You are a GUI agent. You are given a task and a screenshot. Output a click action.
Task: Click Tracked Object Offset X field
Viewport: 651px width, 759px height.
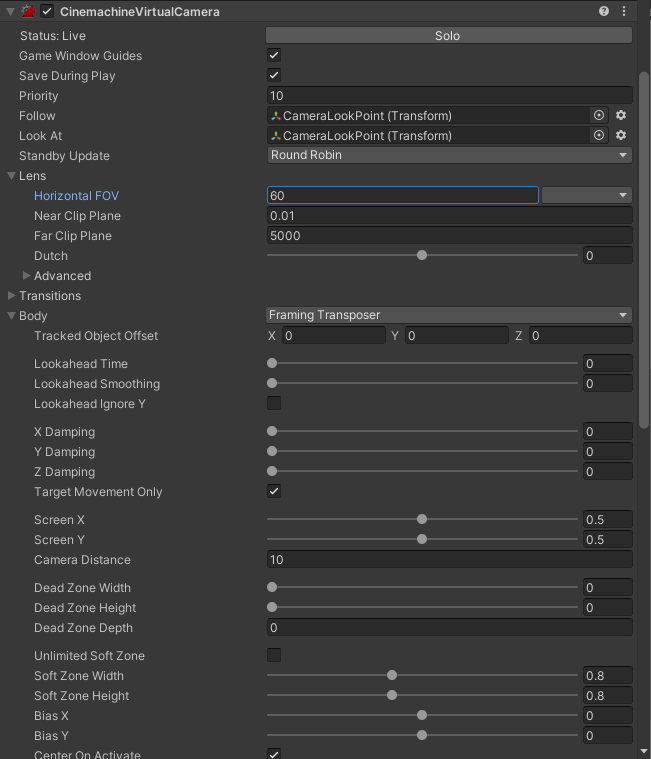[x=333, y=335]
